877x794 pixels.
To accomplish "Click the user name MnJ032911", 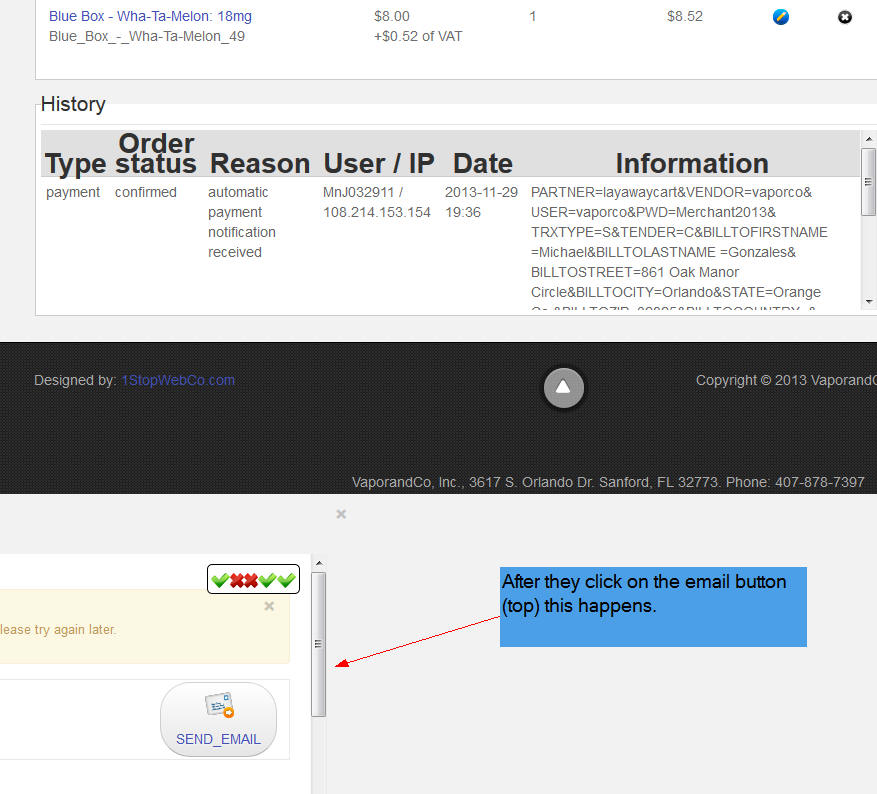I will 359,192.
